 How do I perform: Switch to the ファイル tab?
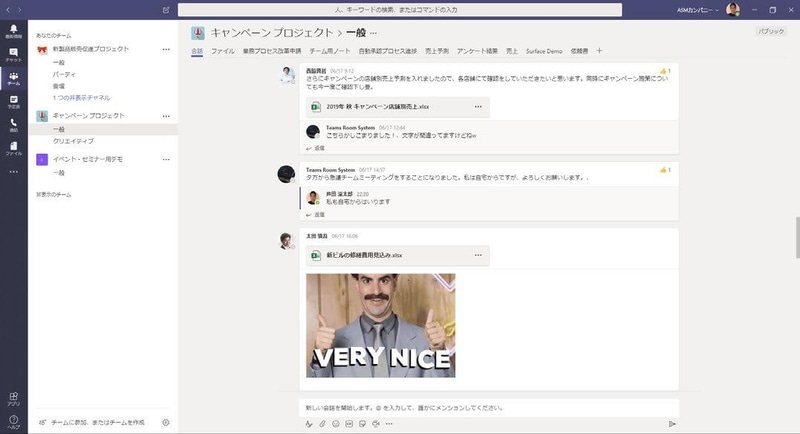point(223,51)
